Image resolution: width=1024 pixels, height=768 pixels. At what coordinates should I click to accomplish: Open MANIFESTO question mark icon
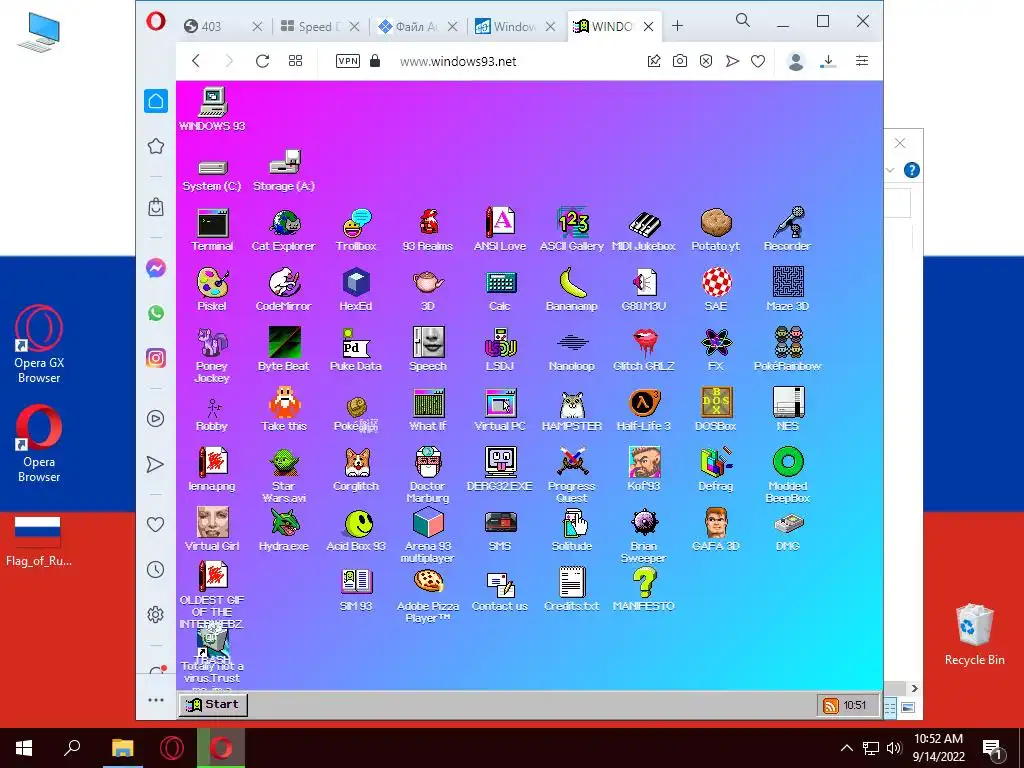644,583
